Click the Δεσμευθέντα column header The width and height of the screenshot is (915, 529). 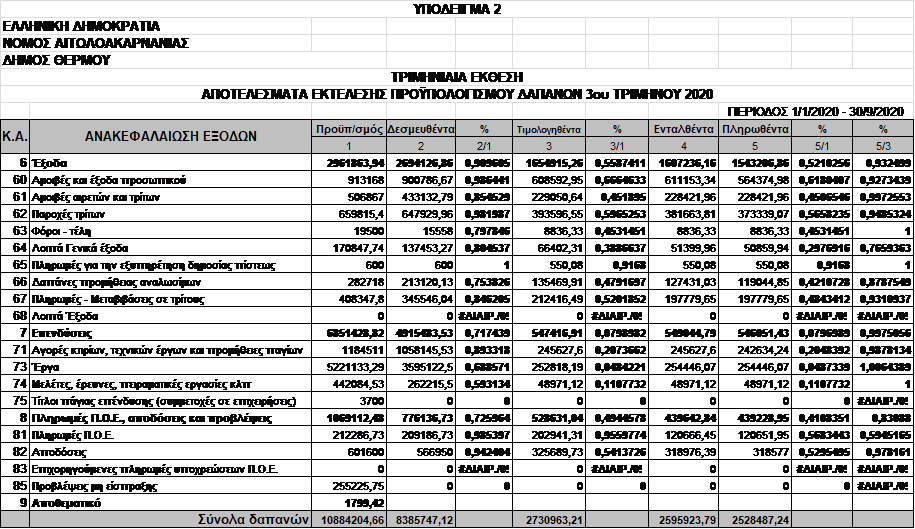coord(422,129)
